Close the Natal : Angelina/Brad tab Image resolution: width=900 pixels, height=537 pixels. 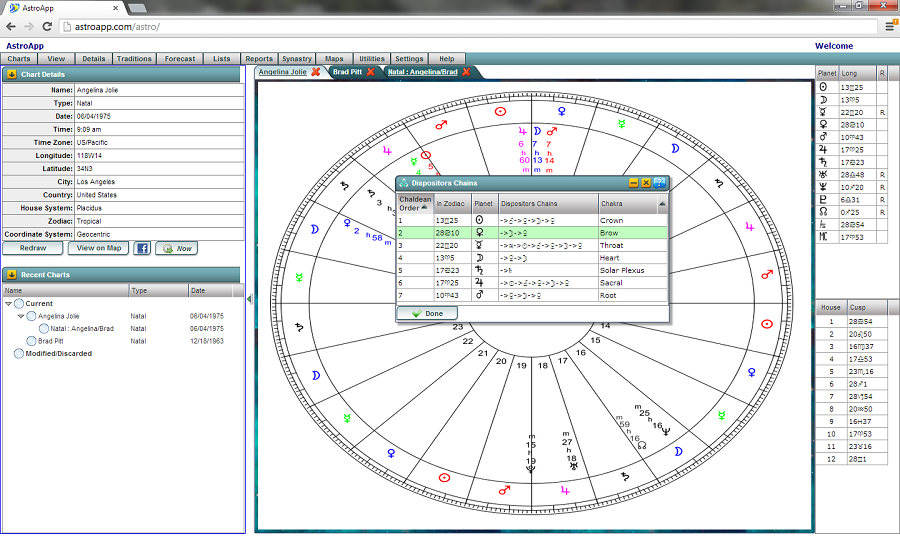[x=466, y=72]
